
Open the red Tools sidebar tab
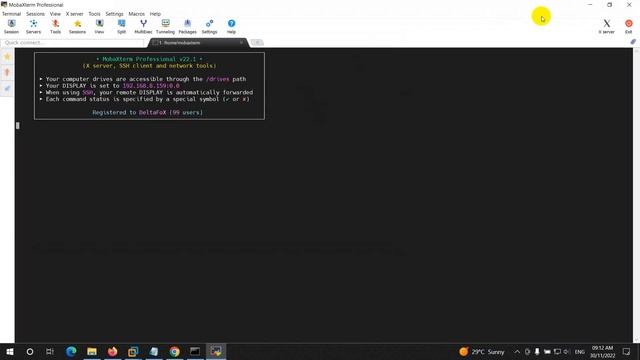[x=7, y=73]
